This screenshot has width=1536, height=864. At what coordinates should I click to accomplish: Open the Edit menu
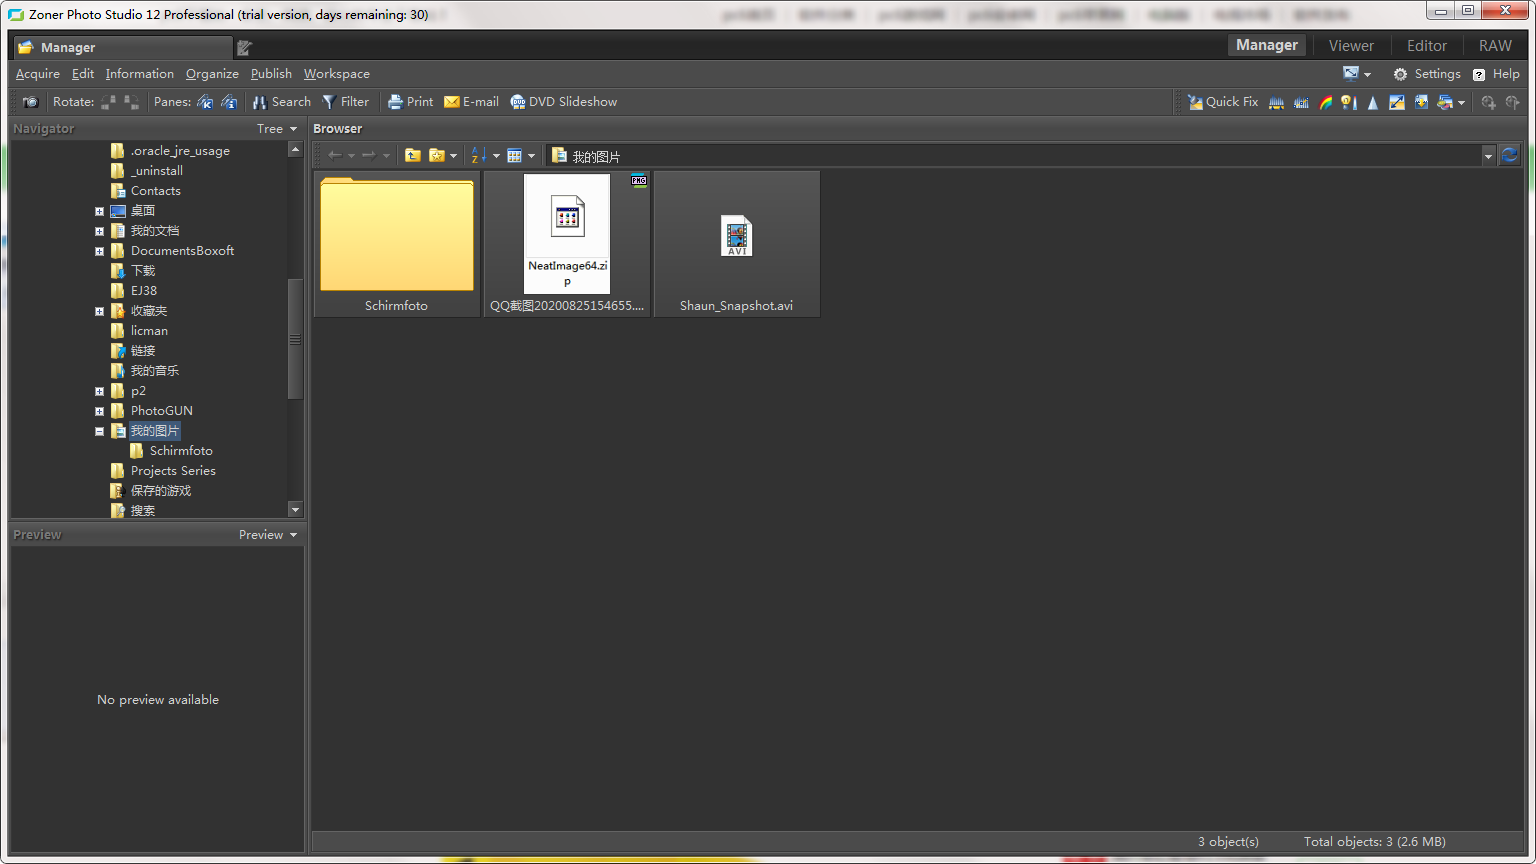(83, 74)
